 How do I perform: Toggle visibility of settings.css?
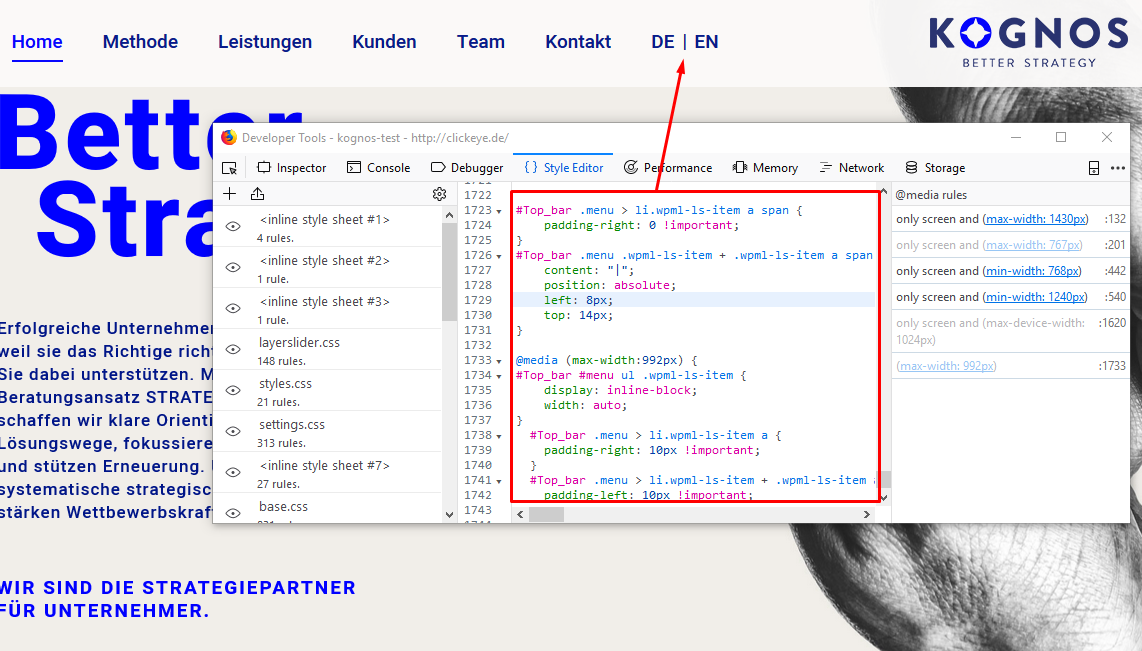[x=233, y=432]
